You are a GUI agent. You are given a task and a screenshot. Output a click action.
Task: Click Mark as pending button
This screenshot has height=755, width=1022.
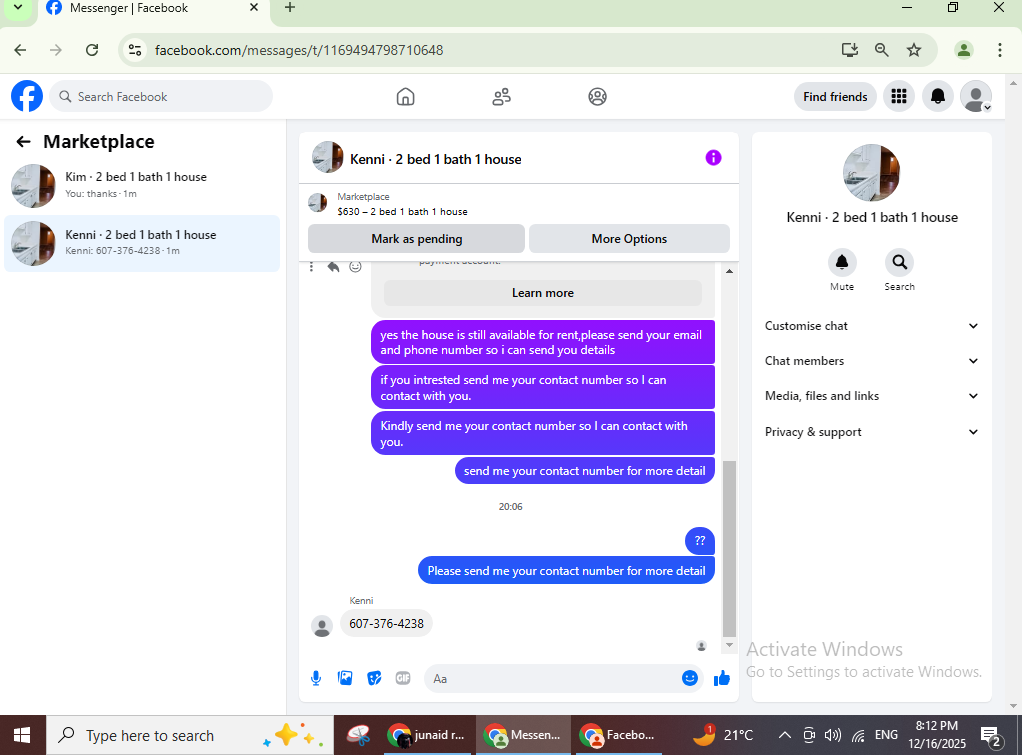click(x=416, y=239)
